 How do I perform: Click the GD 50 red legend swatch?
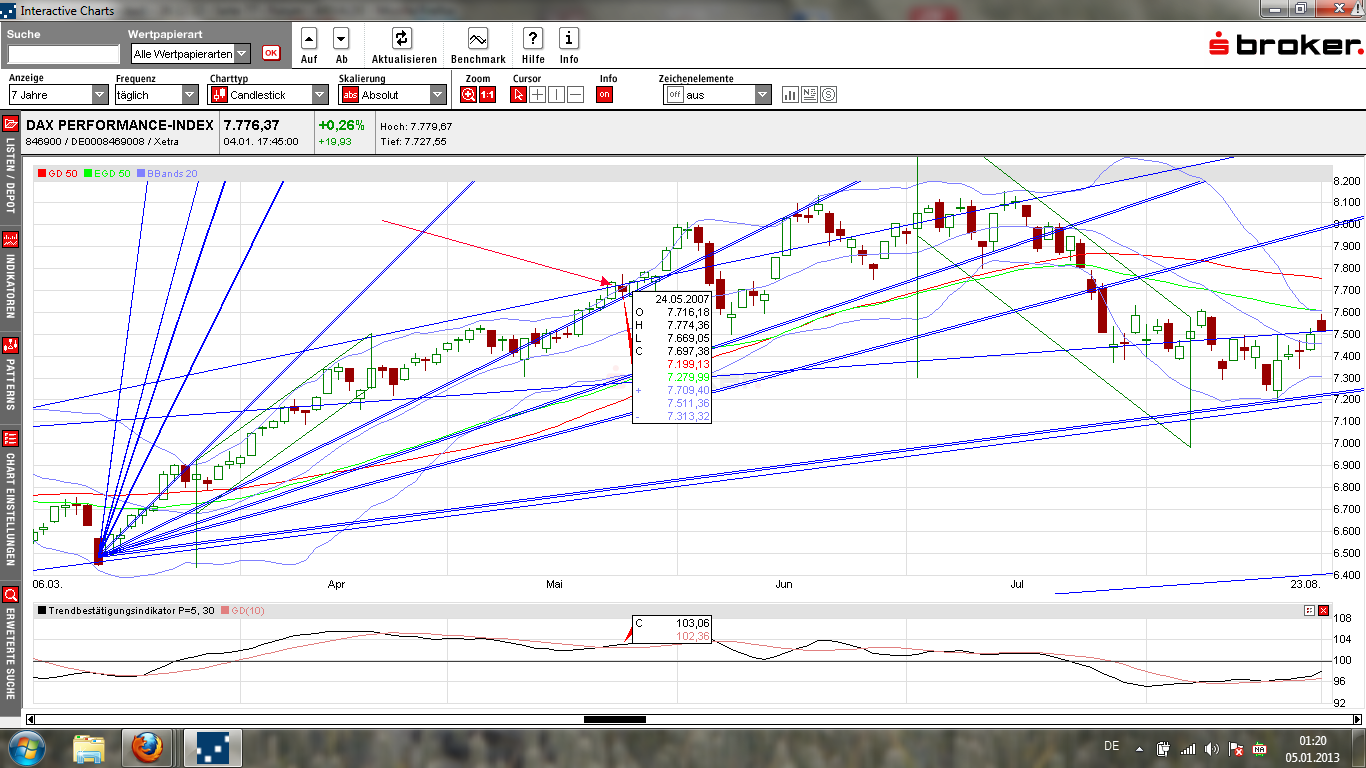(x=41, y=174)
